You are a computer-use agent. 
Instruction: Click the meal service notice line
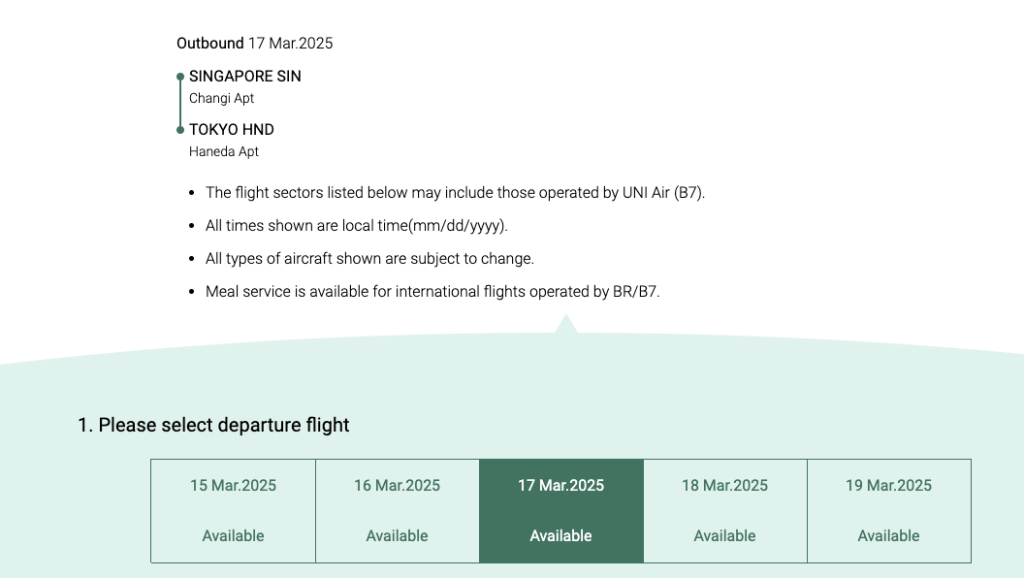[x=432, y=291]
